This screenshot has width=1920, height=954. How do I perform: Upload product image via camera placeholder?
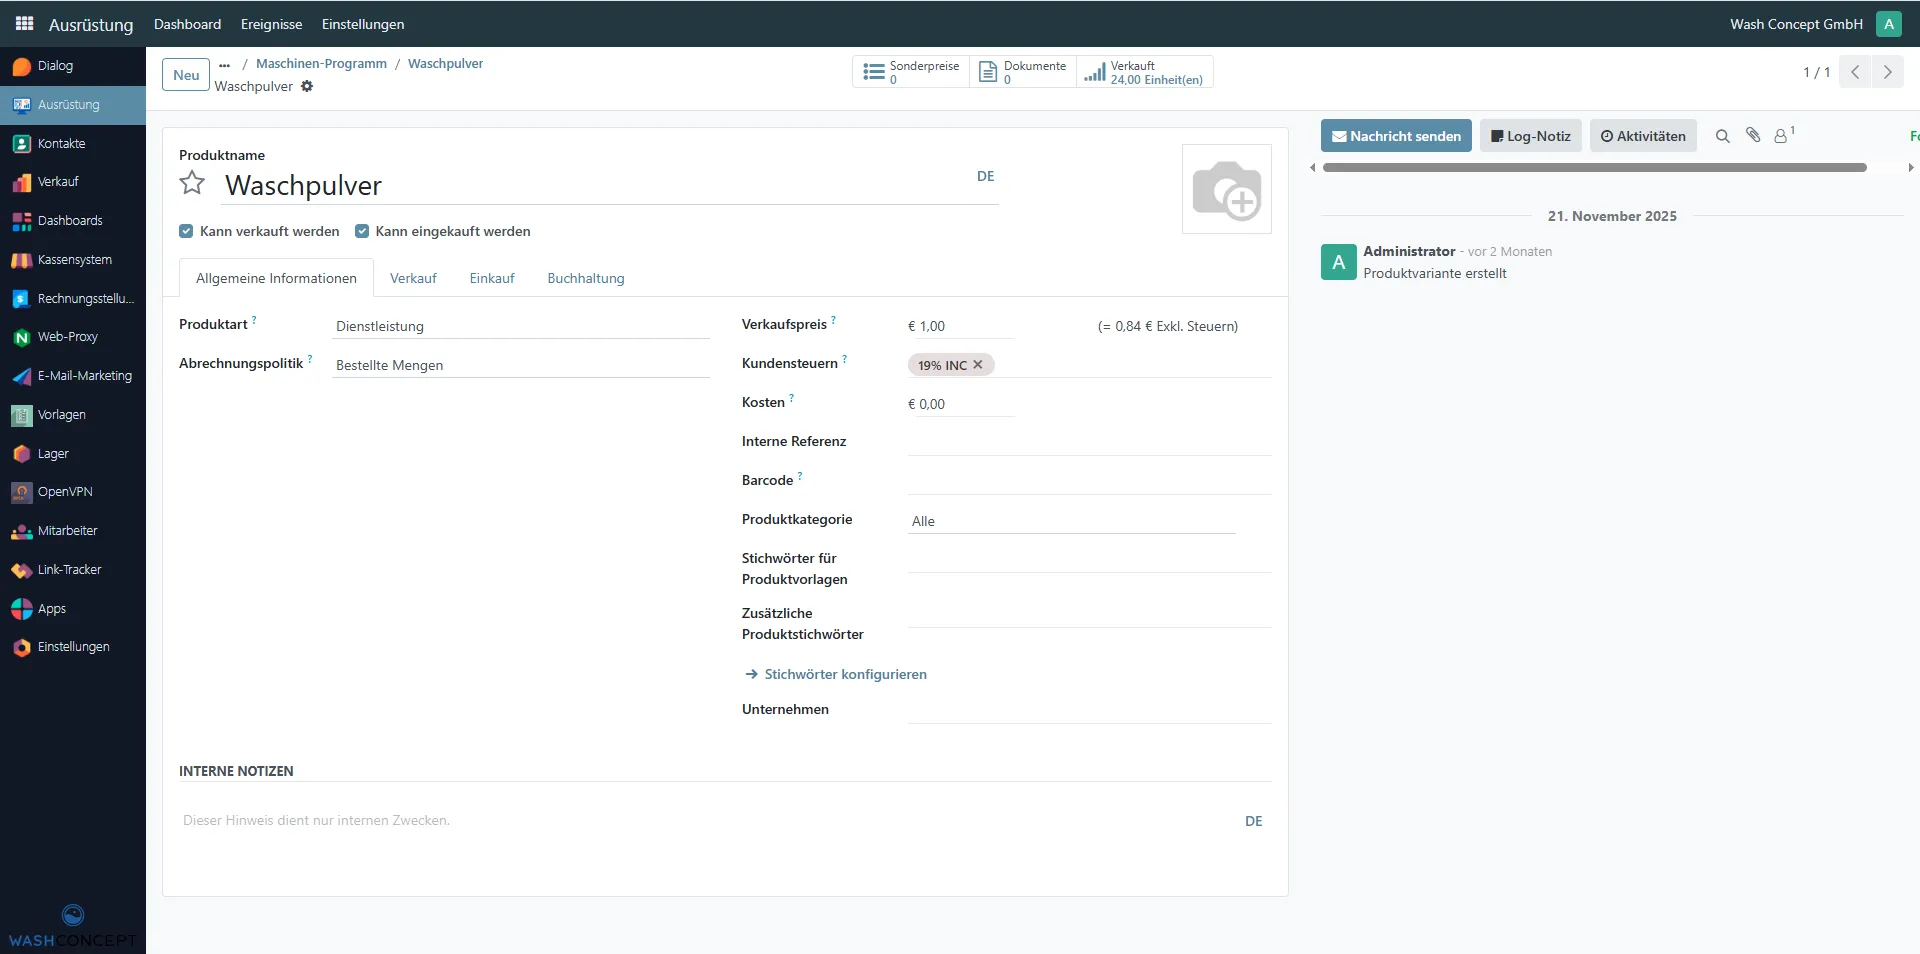(1226, 189)
